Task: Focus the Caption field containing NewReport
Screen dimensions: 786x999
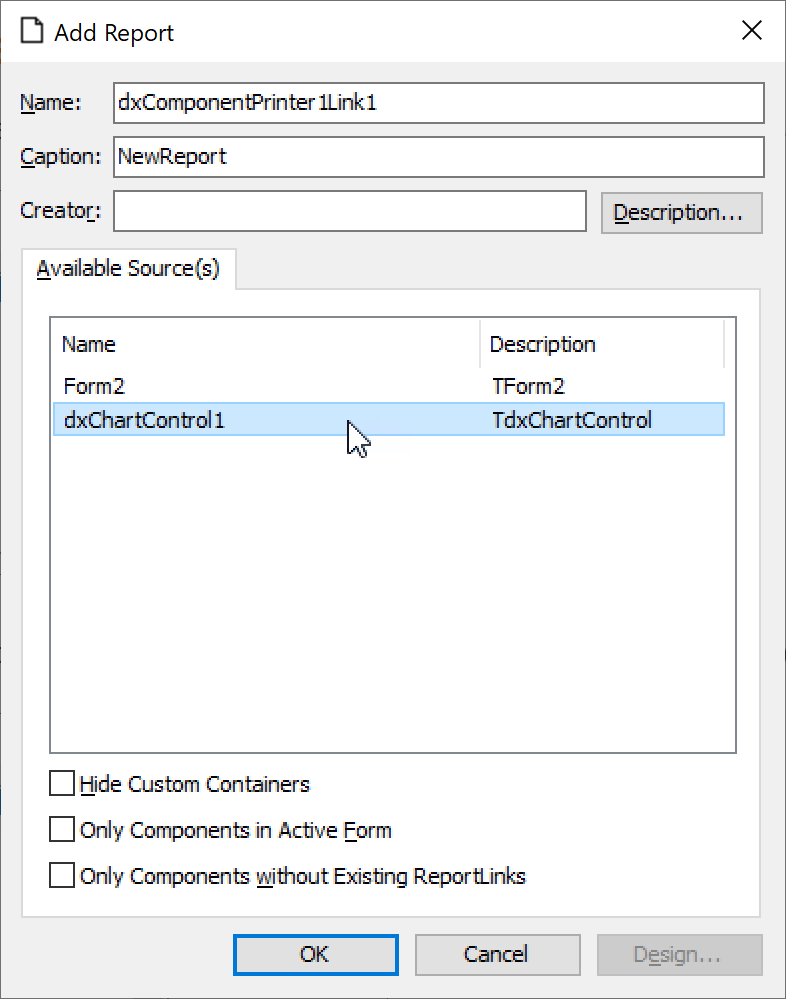Action: [x=438, y=157]
